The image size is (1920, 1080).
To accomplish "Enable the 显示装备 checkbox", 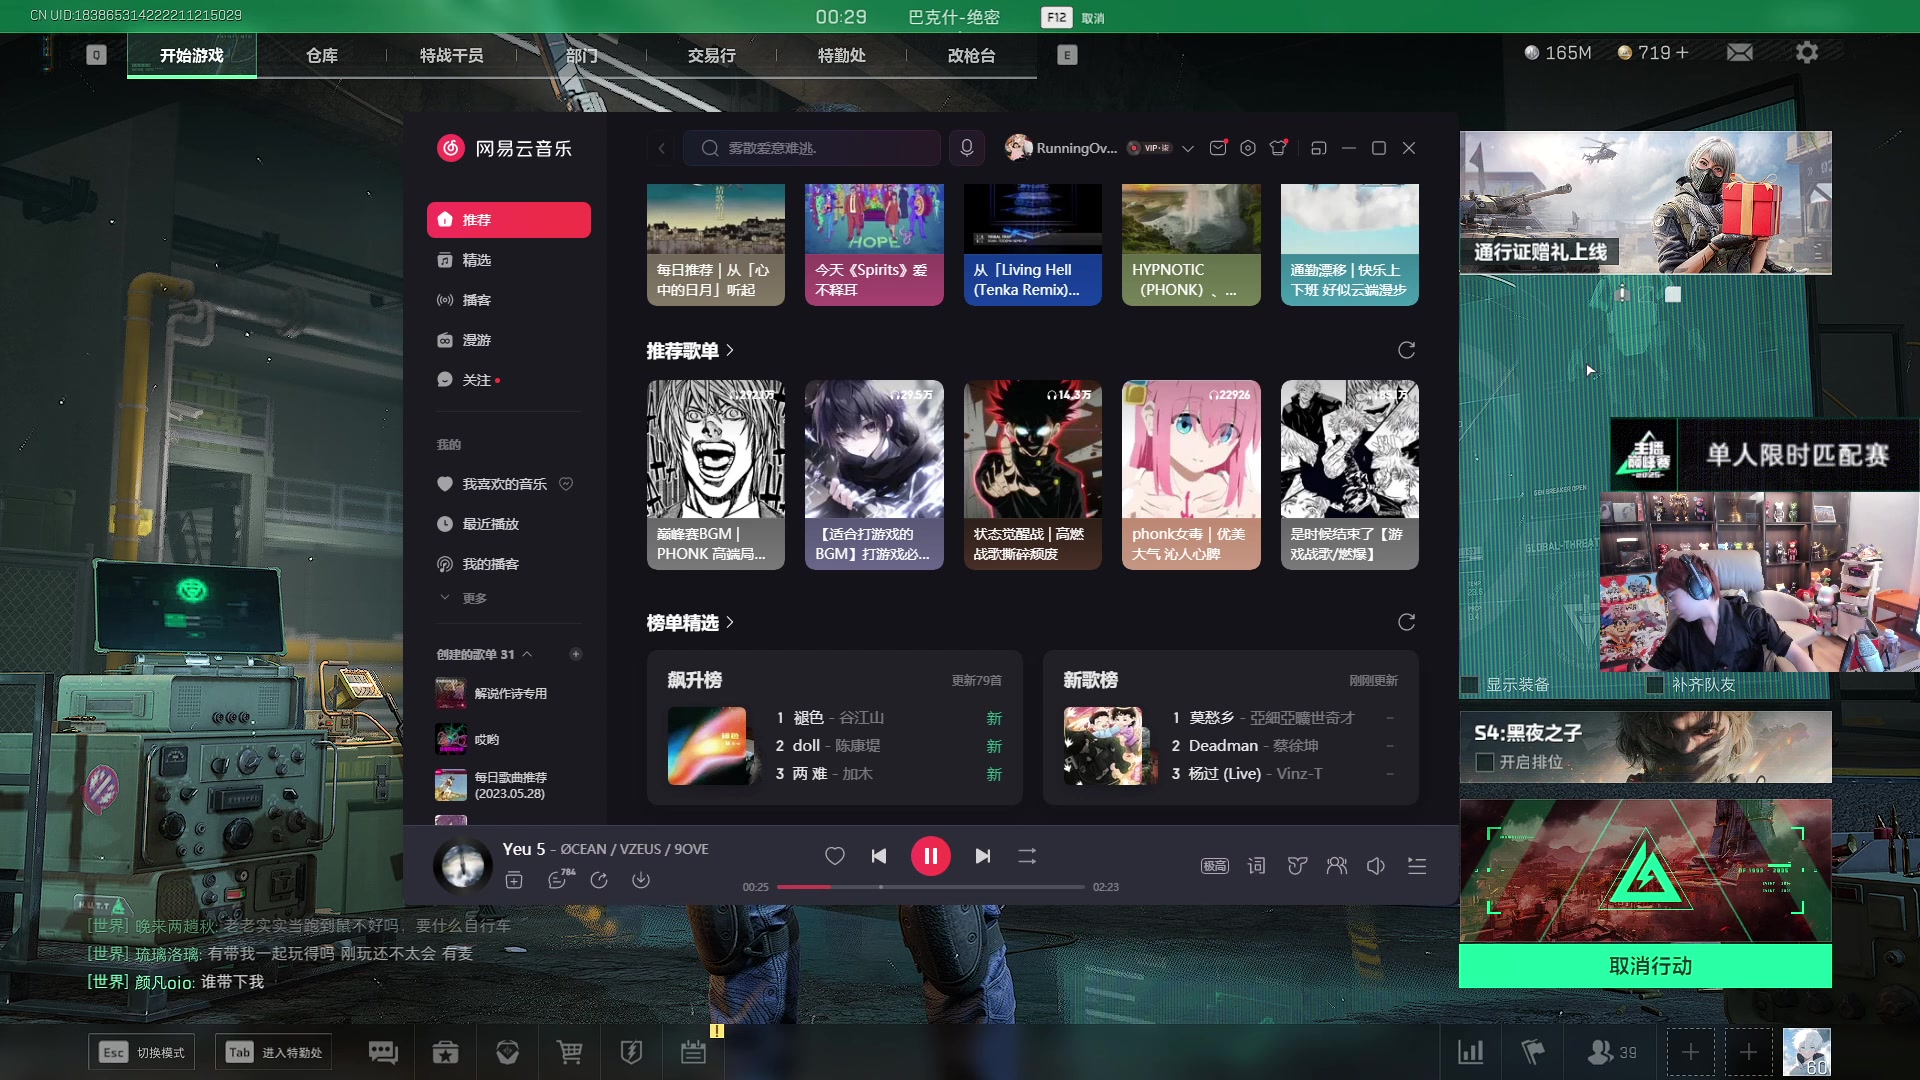I will pos(1470,685).
